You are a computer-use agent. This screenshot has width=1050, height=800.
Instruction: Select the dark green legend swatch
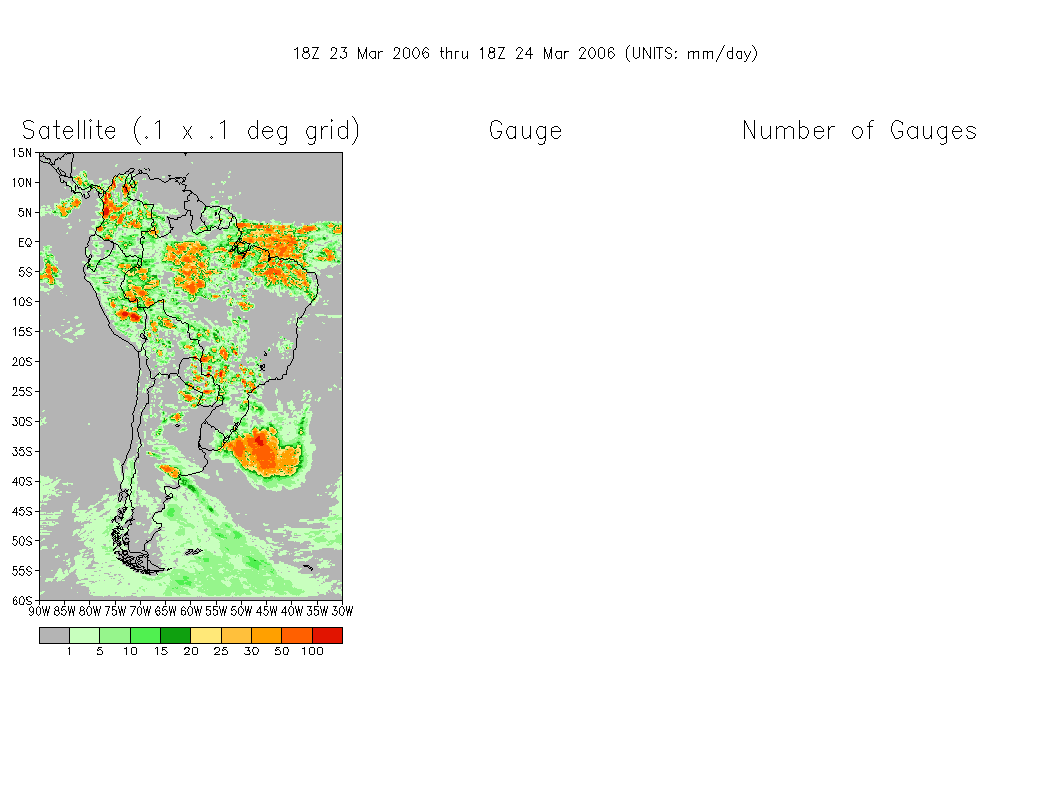tap(175, 635)
